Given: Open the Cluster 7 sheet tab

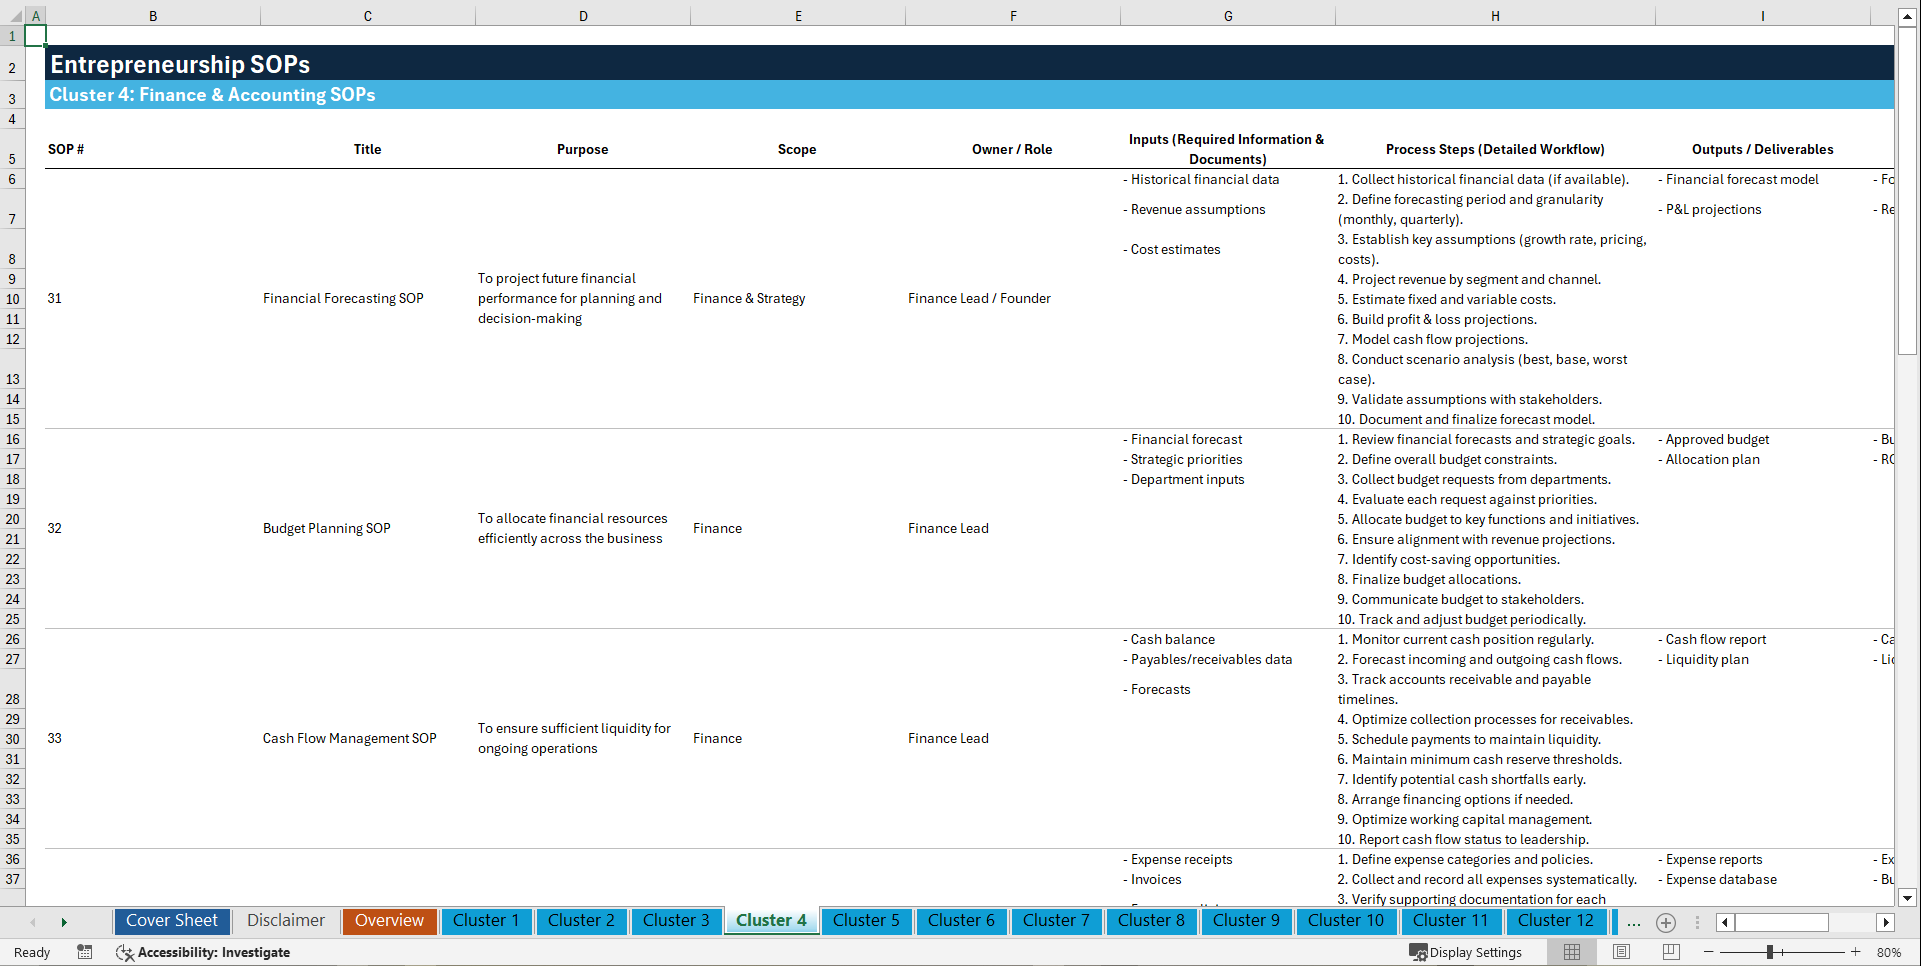Looking at the screenshot, I should tap(1056, 921).
